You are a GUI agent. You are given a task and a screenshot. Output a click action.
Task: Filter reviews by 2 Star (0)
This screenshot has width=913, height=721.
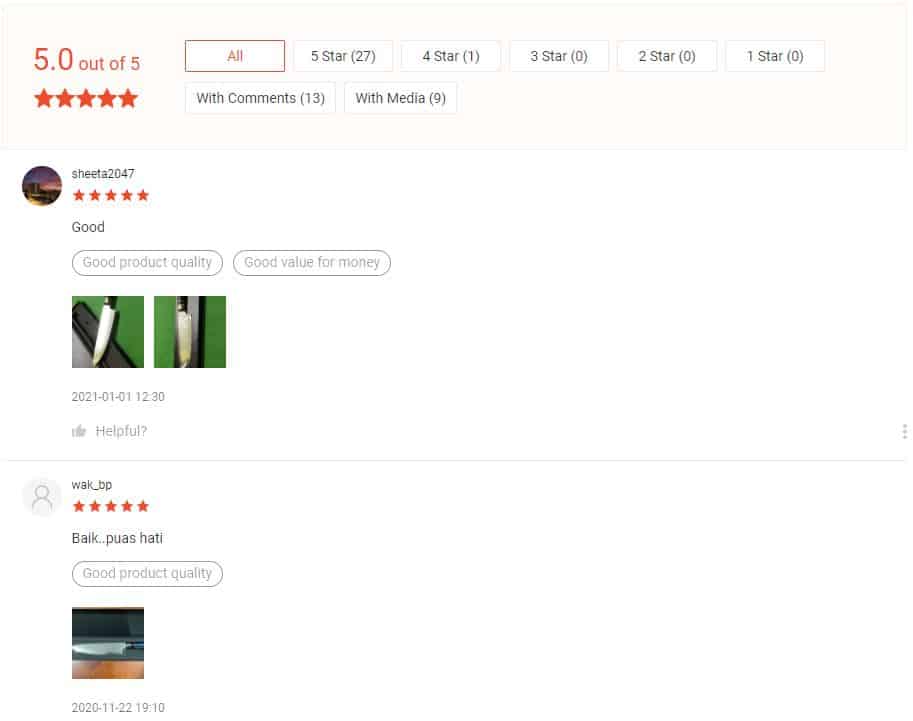[667, 56]
